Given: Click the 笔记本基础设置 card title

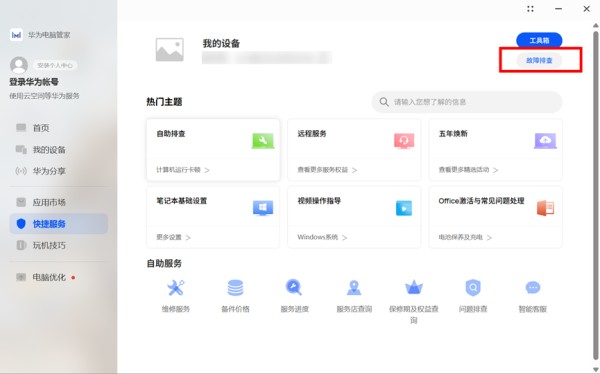Looking at the screenshot, I should click(182, 201).
